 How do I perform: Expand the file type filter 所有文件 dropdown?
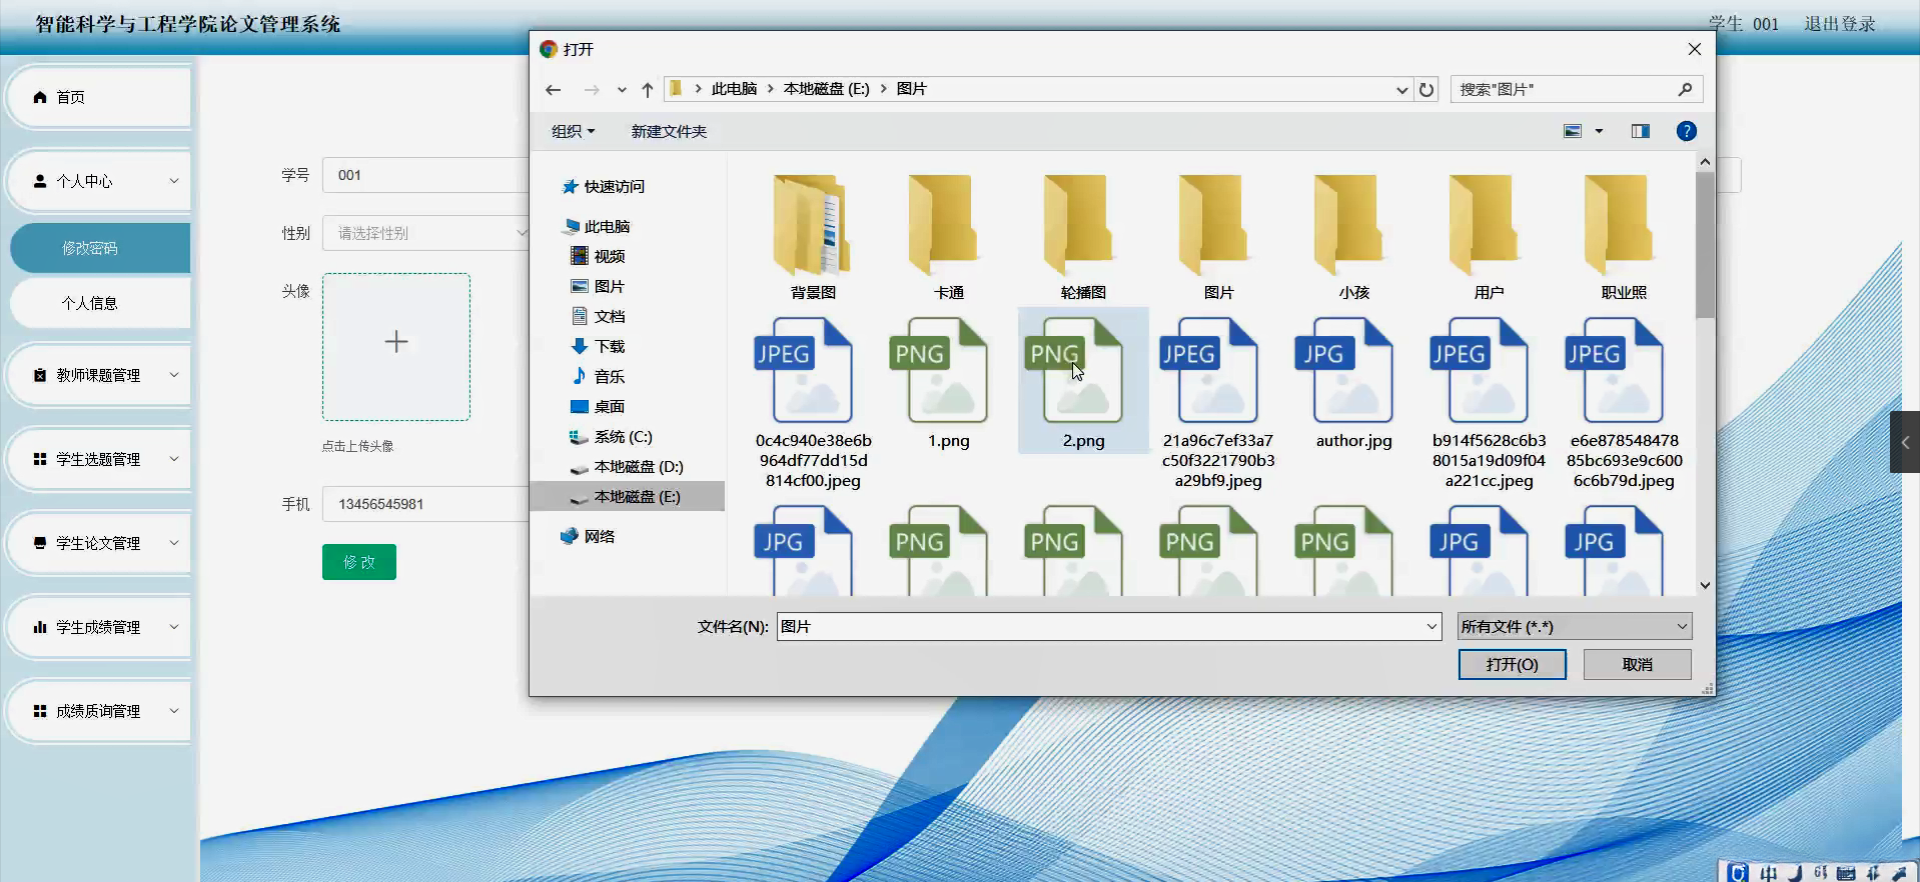[1574, 627]
